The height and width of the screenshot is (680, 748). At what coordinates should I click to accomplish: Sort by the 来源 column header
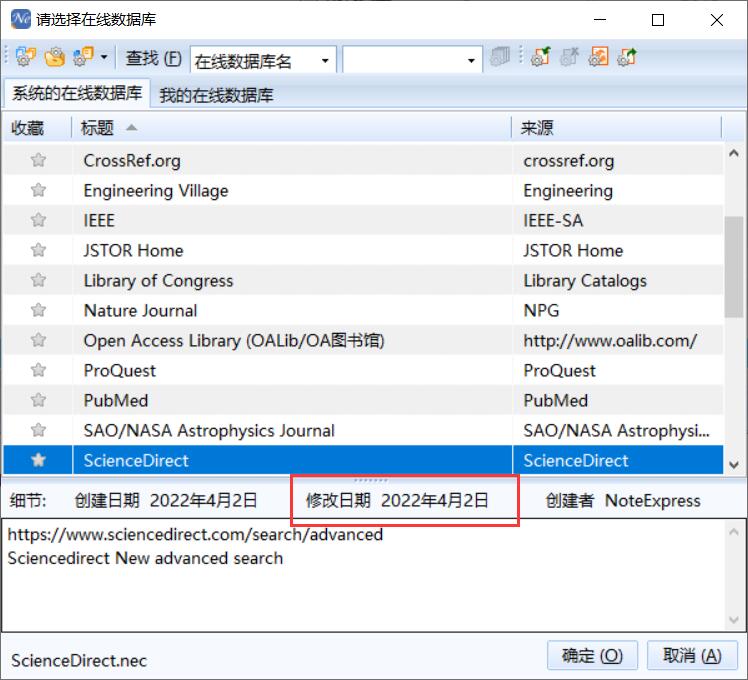coord(616,127)
